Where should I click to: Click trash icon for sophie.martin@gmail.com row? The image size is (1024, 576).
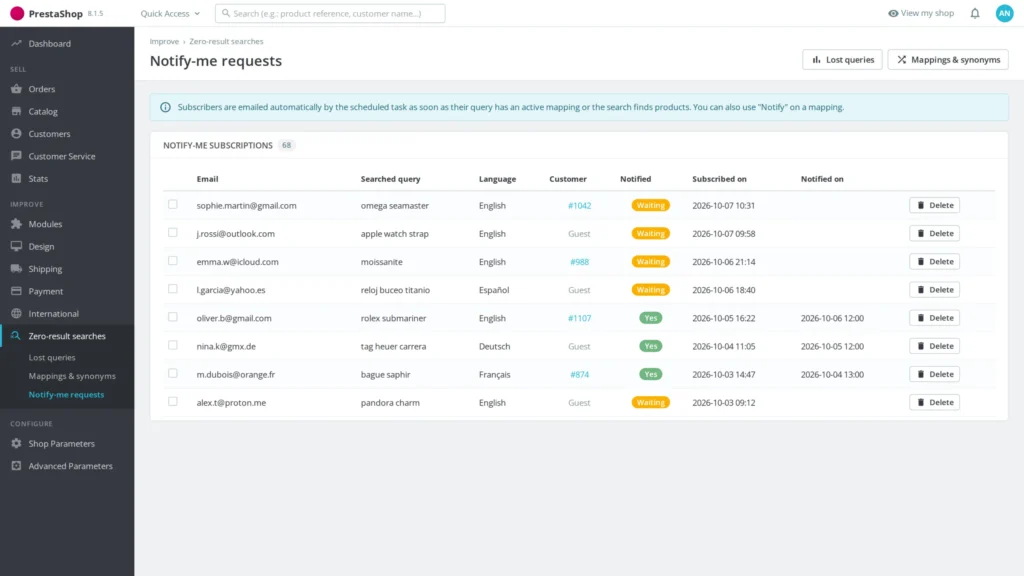point(921,205)
